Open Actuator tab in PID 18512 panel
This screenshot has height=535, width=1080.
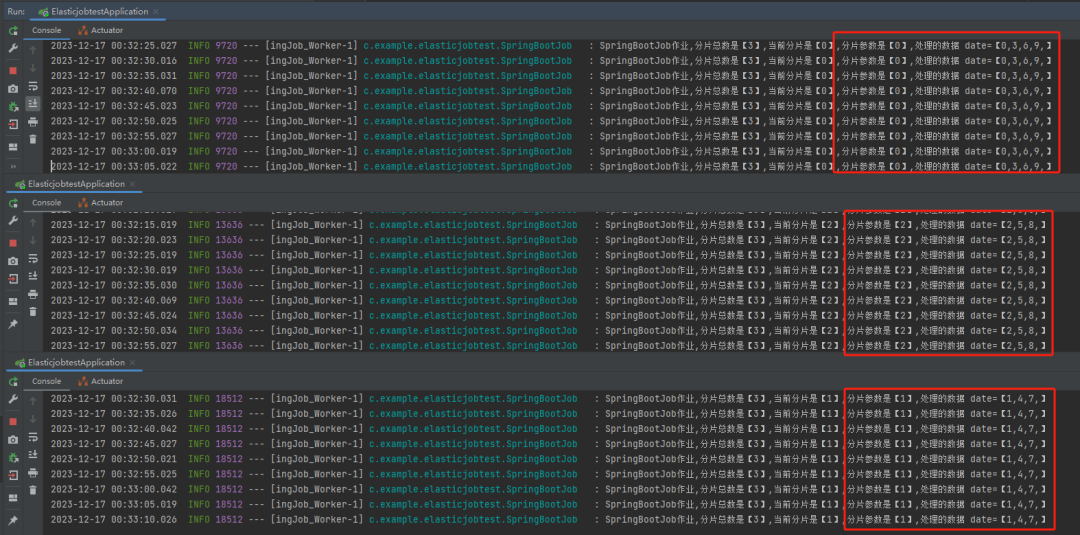click(x=100, y=381)
